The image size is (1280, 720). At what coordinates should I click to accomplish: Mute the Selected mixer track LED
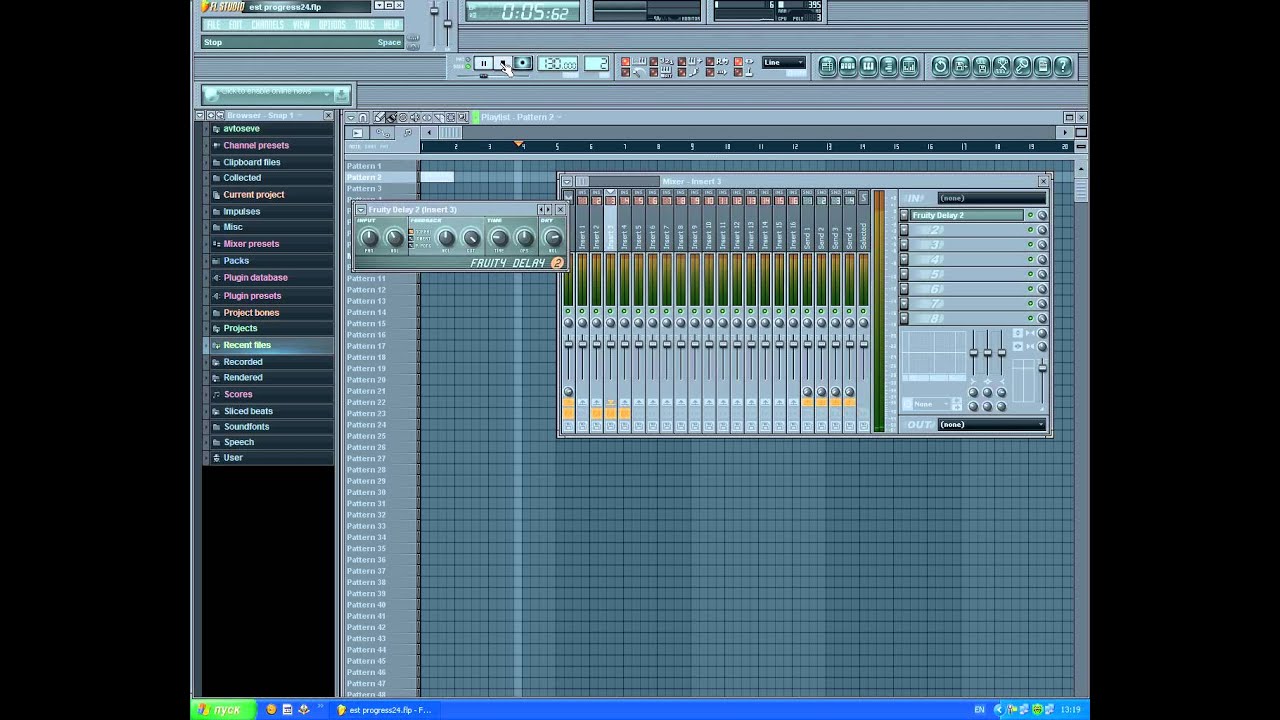click(x=863, y=312)
